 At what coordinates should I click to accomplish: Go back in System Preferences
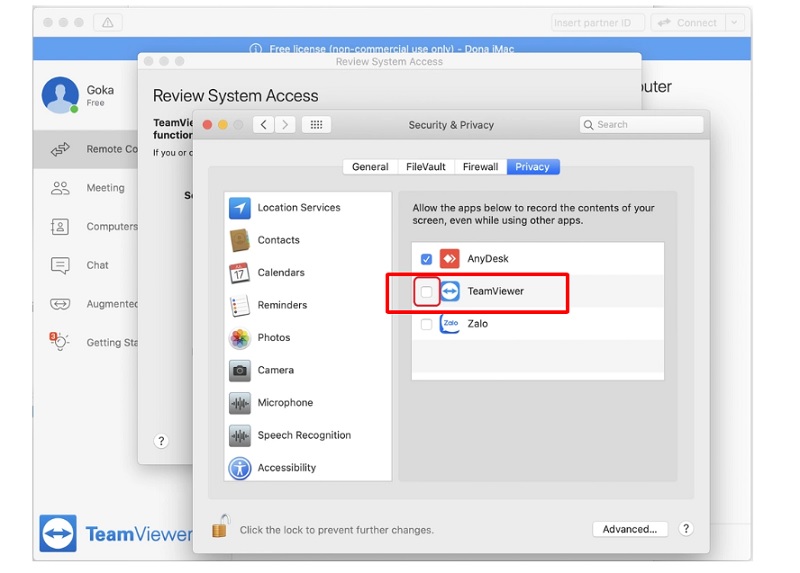pos(264,124)
